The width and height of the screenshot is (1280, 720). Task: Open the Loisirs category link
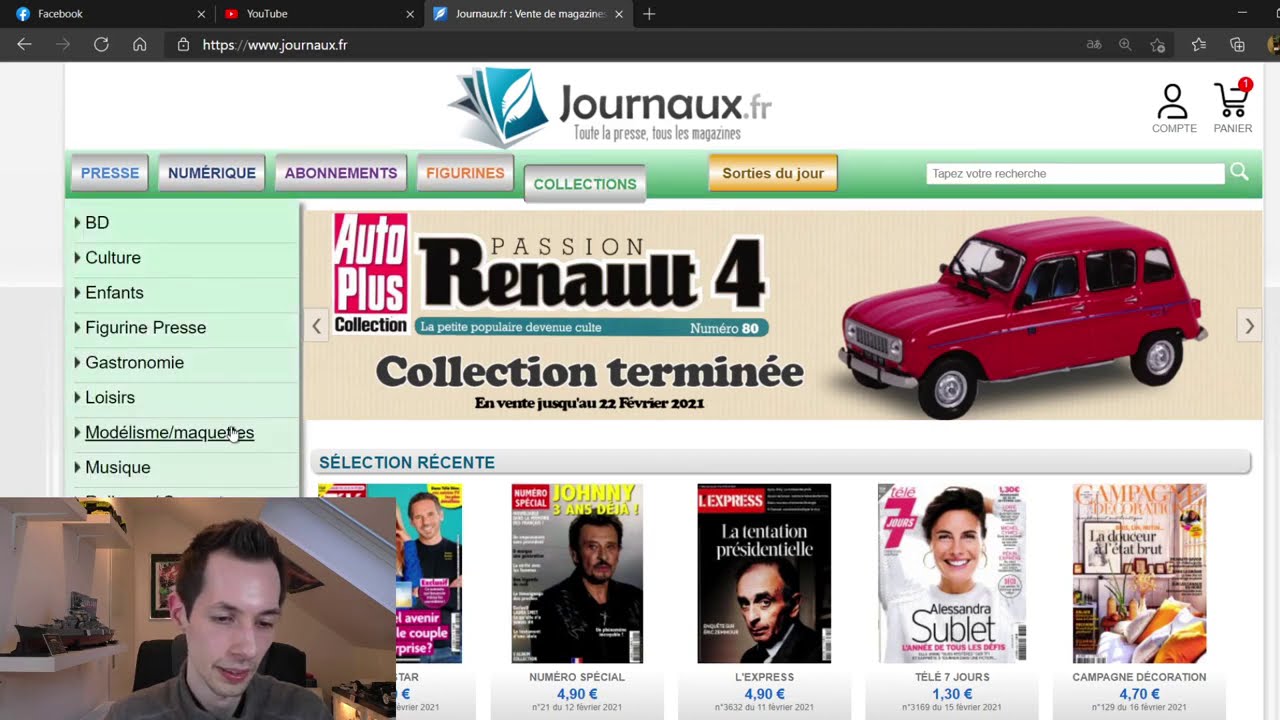(x=110, y=397)
